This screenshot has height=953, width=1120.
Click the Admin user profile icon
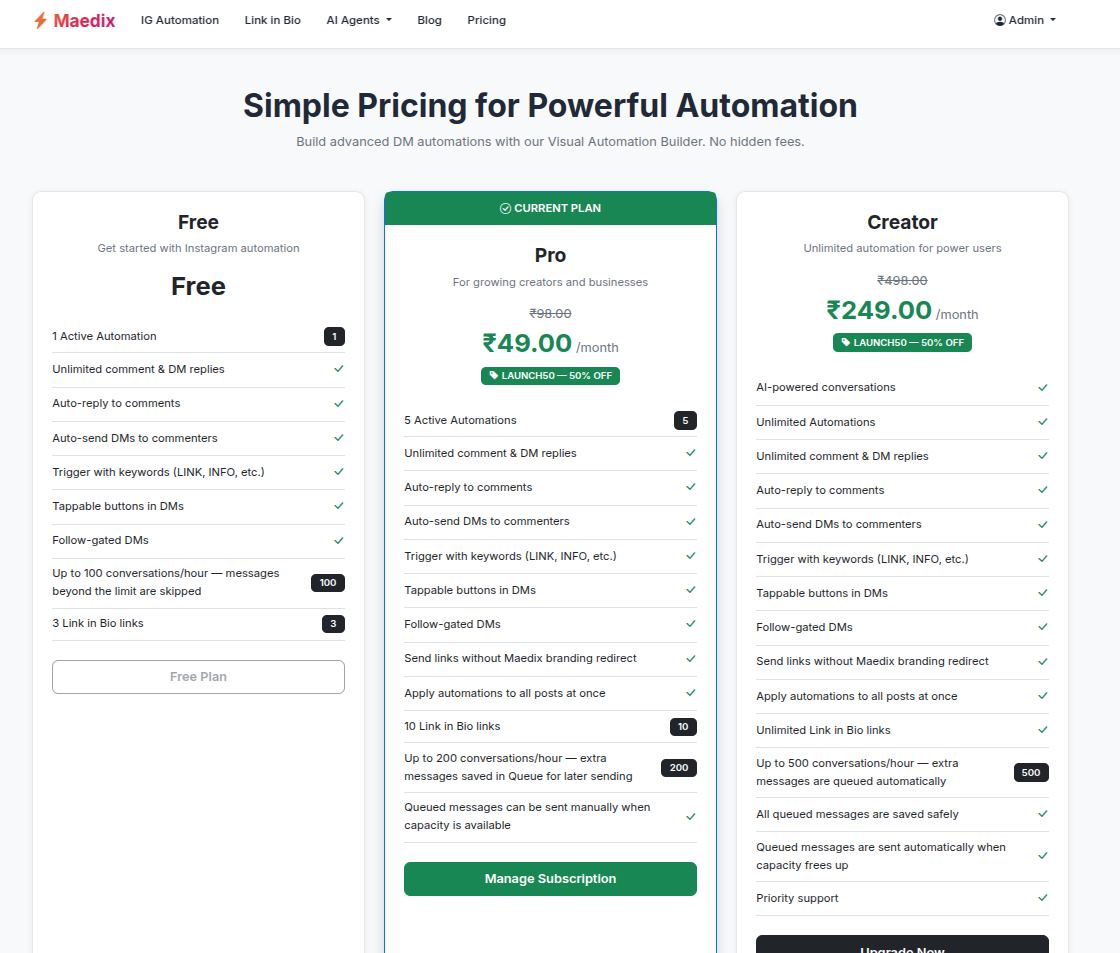coord(998,19)
